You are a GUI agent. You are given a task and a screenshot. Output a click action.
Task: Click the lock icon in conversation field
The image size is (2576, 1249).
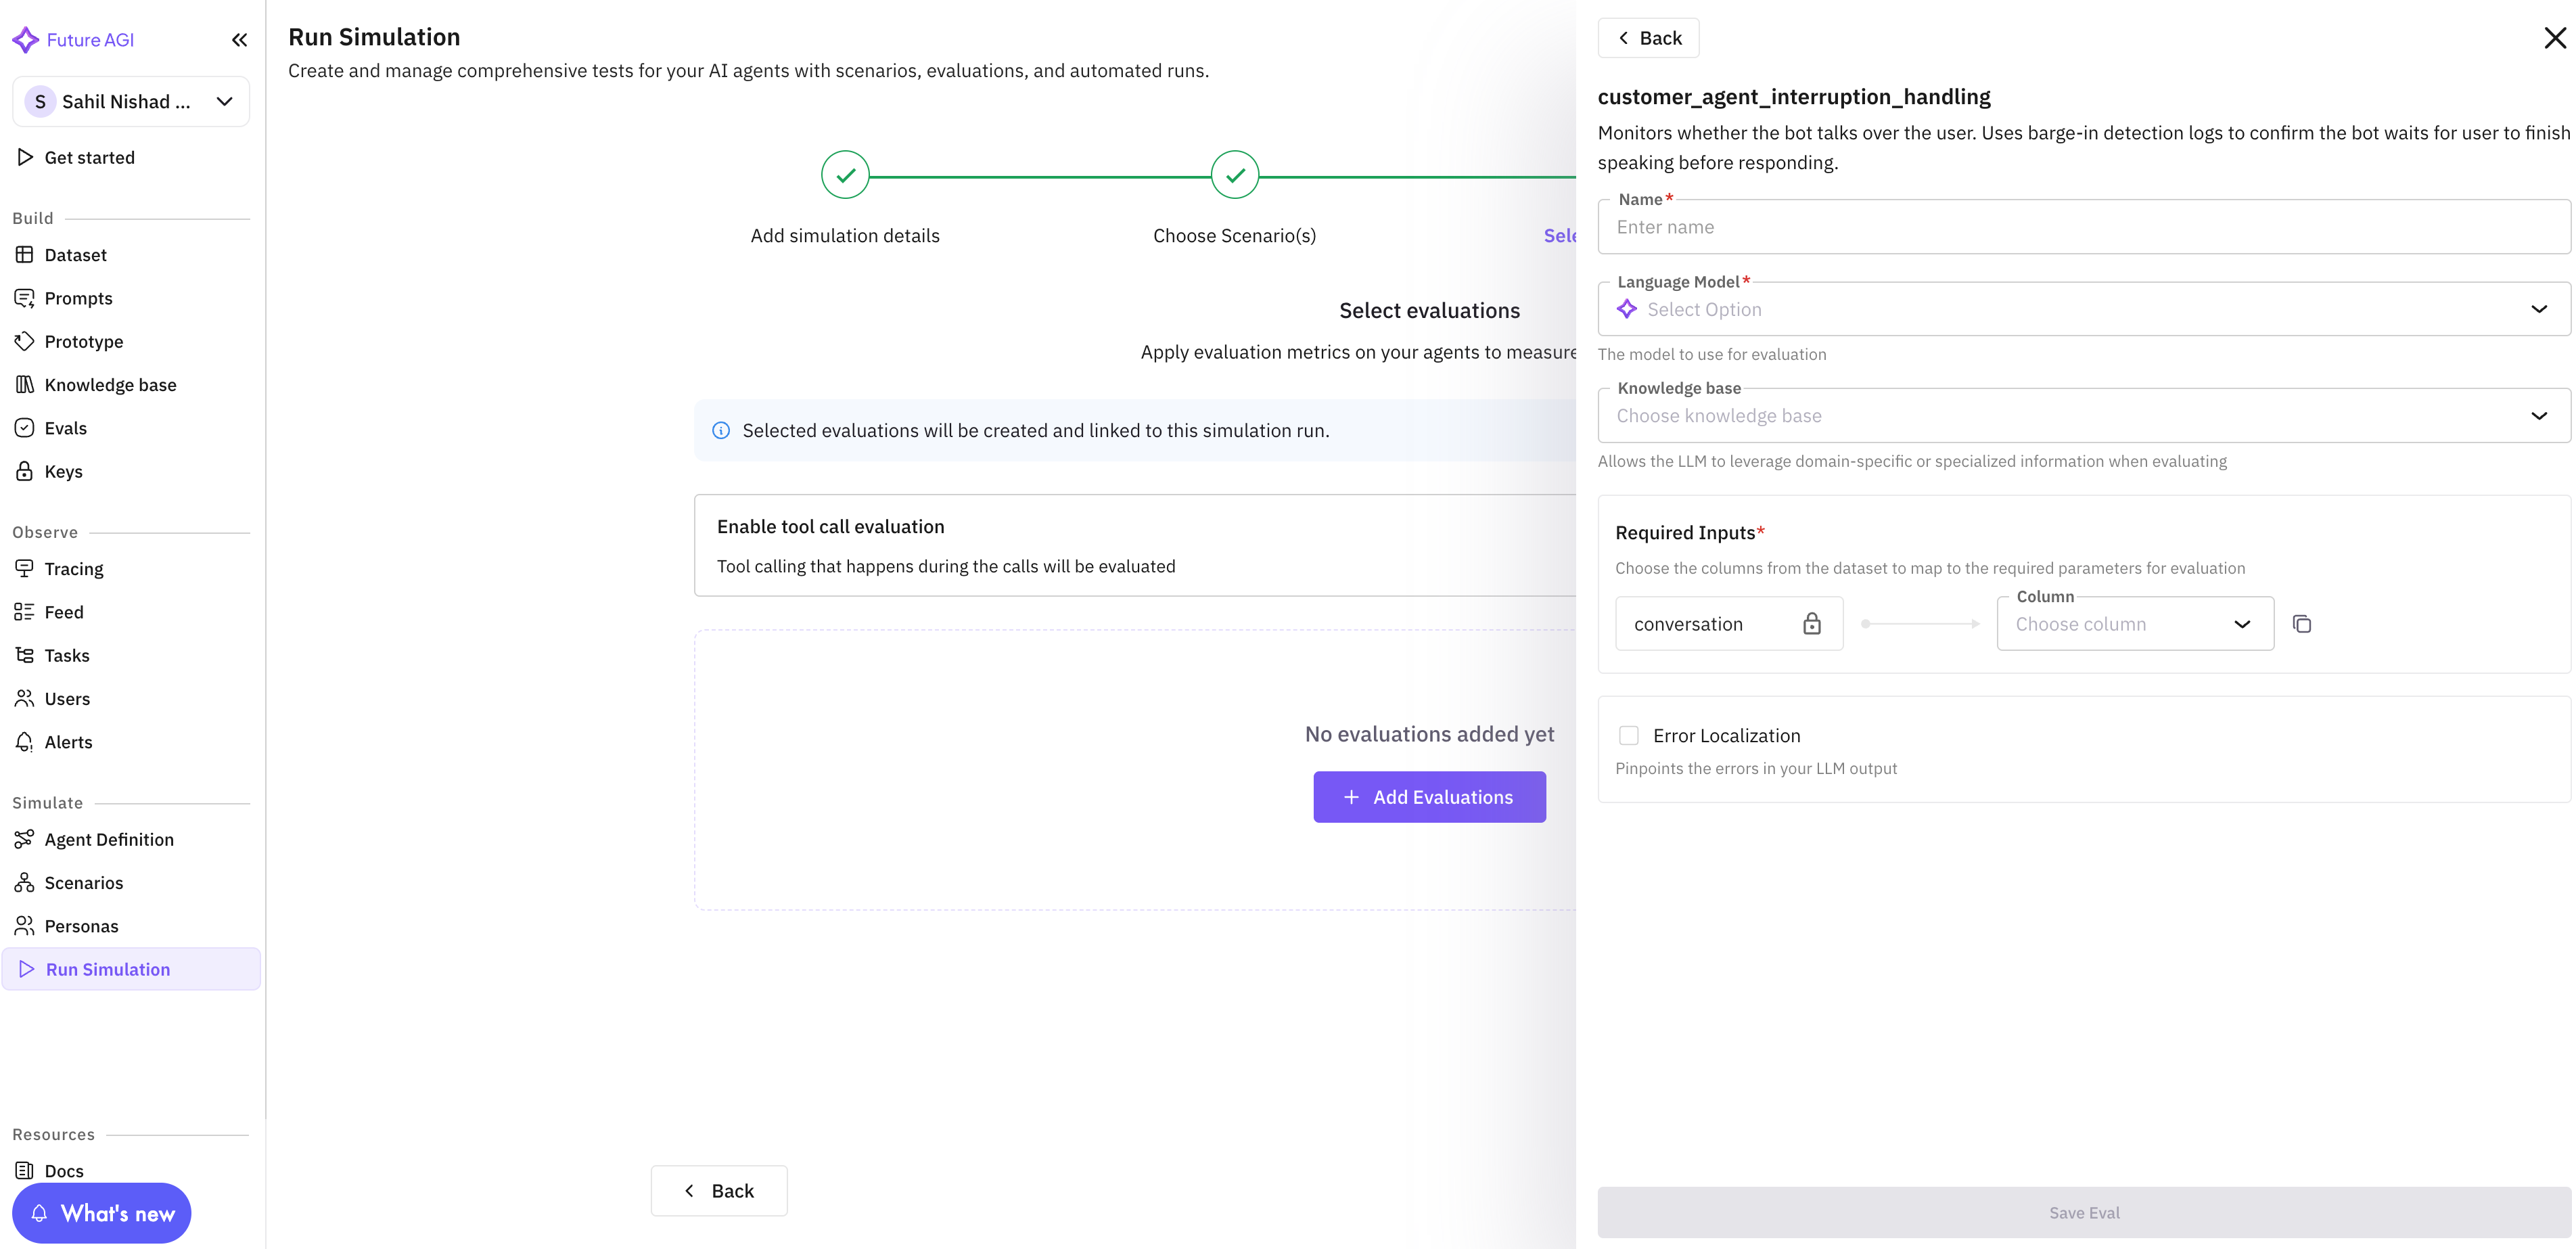point(1811,624)
